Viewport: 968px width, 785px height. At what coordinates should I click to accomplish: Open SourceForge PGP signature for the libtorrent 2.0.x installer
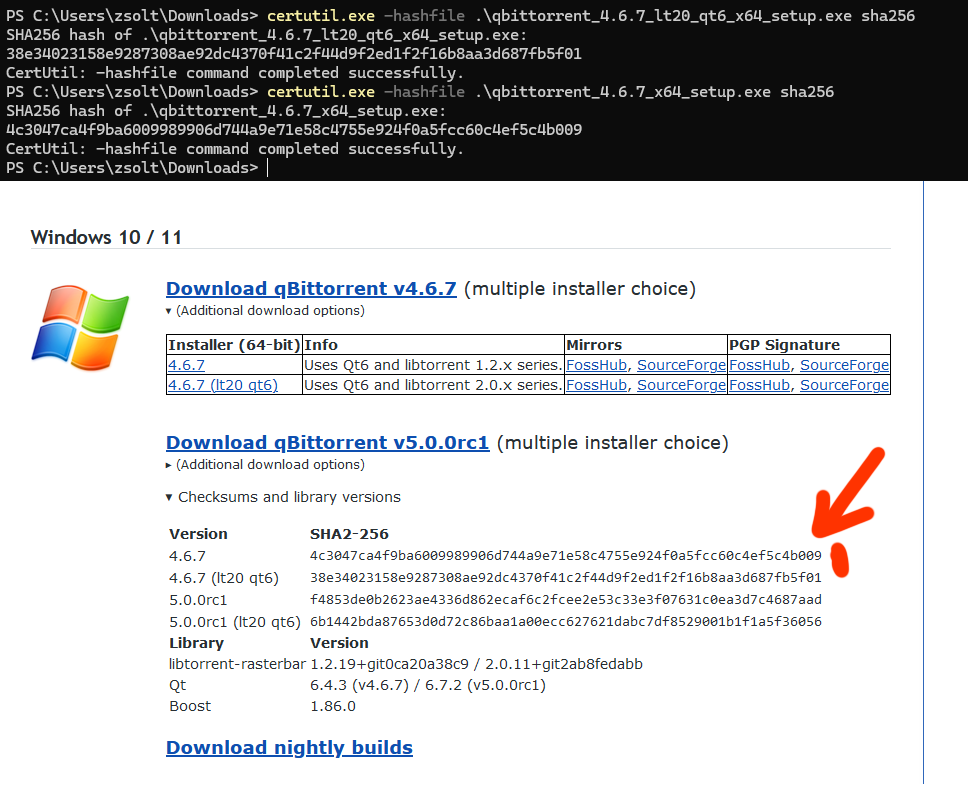(845, 385)
